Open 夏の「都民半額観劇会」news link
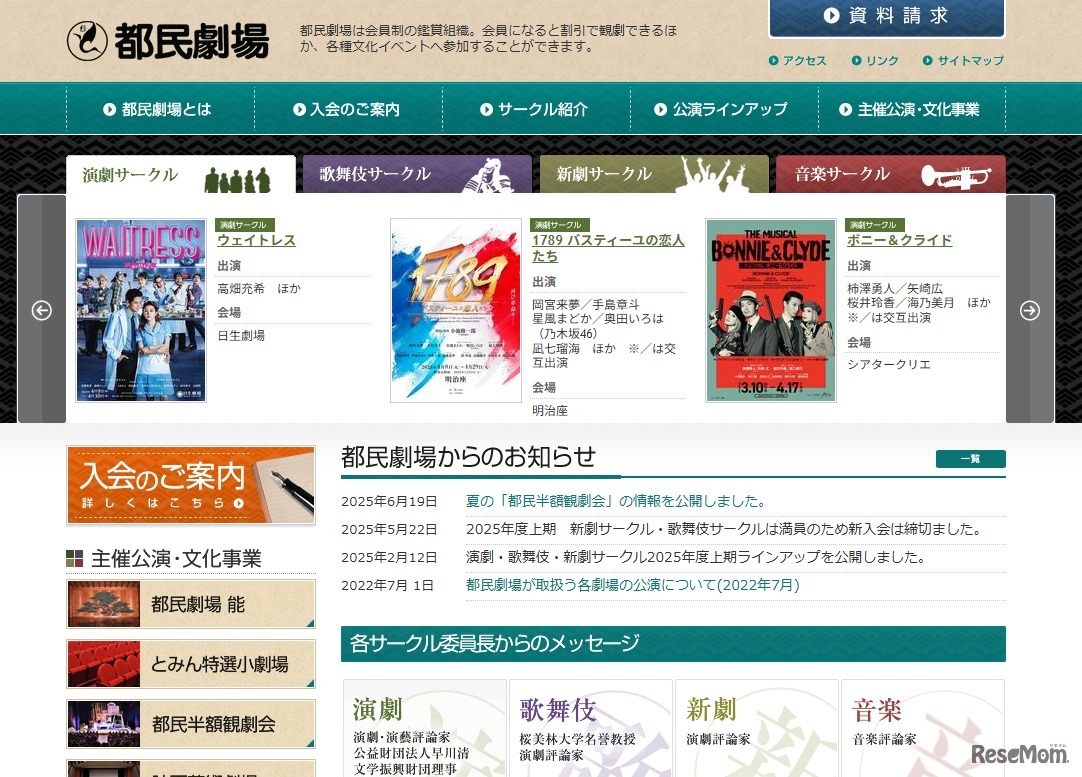This screenshot has height=777, width=1082. [x=618, y=501]
